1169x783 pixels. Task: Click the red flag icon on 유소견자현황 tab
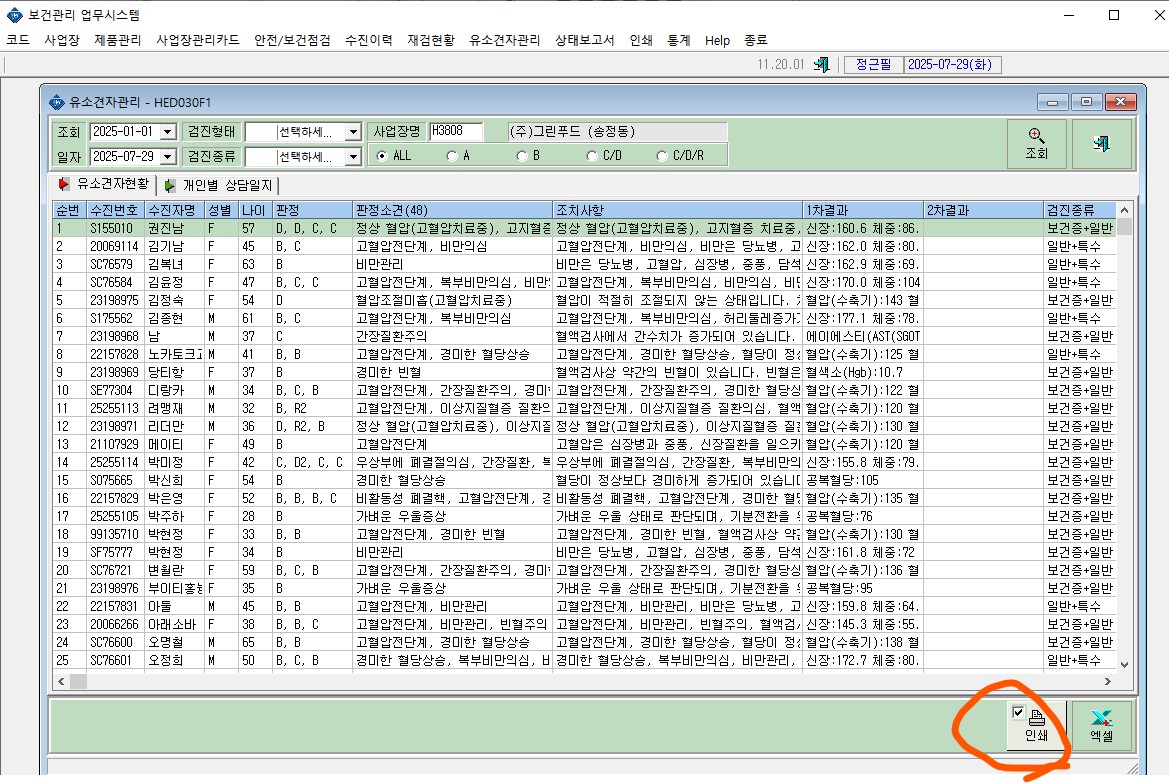click(64, 183)
